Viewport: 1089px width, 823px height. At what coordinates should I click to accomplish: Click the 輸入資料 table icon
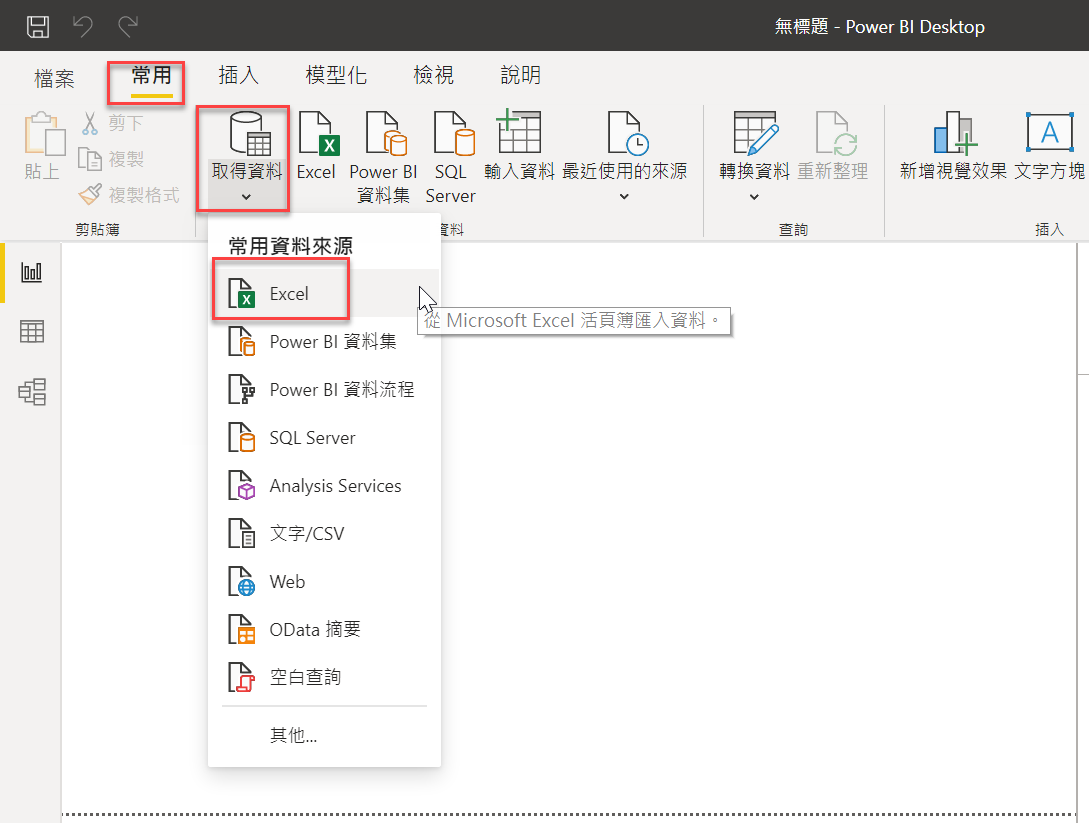click(x=519, y=132)
